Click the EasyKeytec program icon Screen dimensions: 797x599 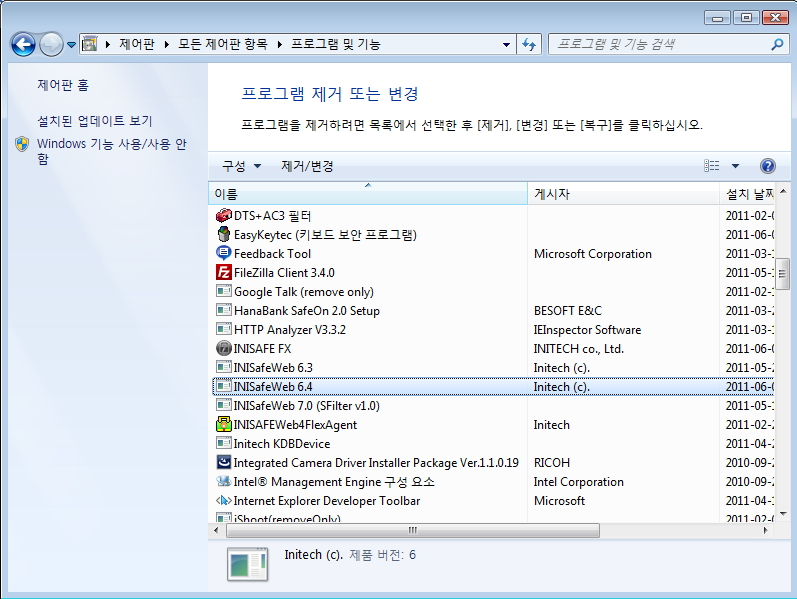223,234
